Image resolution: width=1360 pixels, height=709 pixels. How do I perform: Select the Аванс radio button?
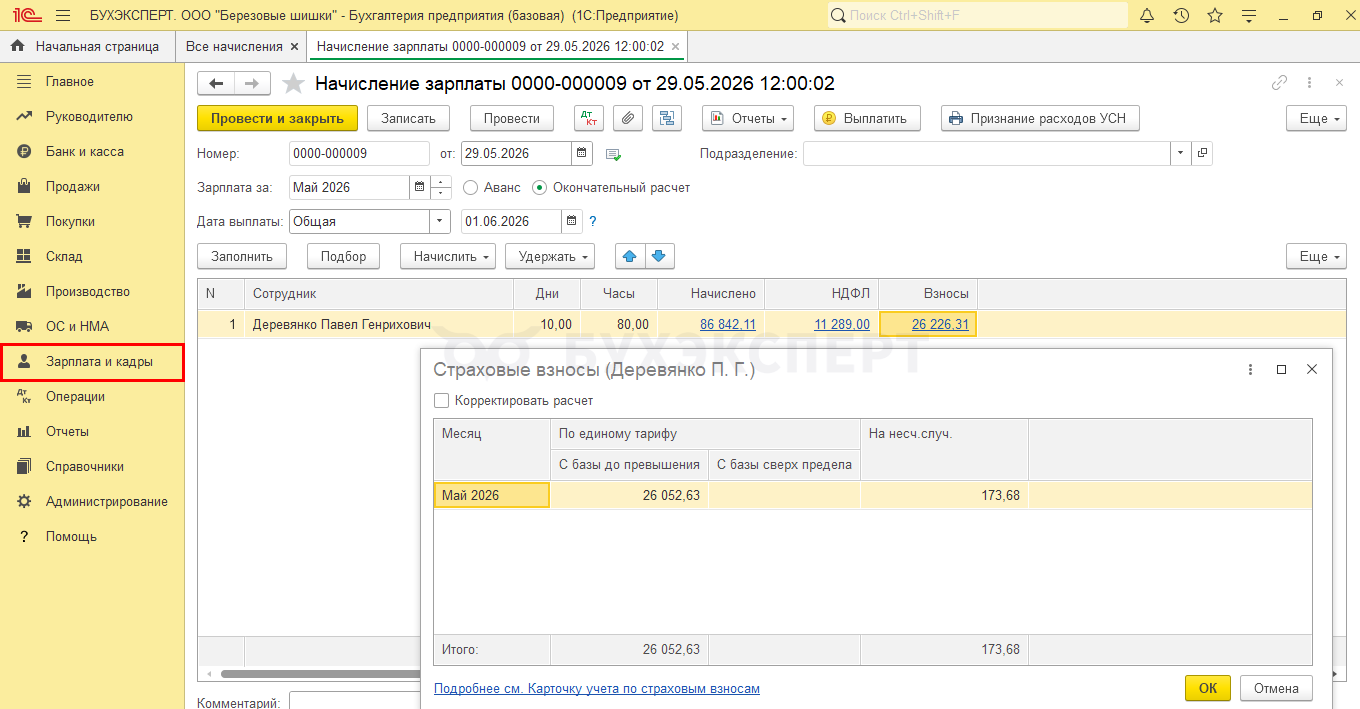point(471,188)
